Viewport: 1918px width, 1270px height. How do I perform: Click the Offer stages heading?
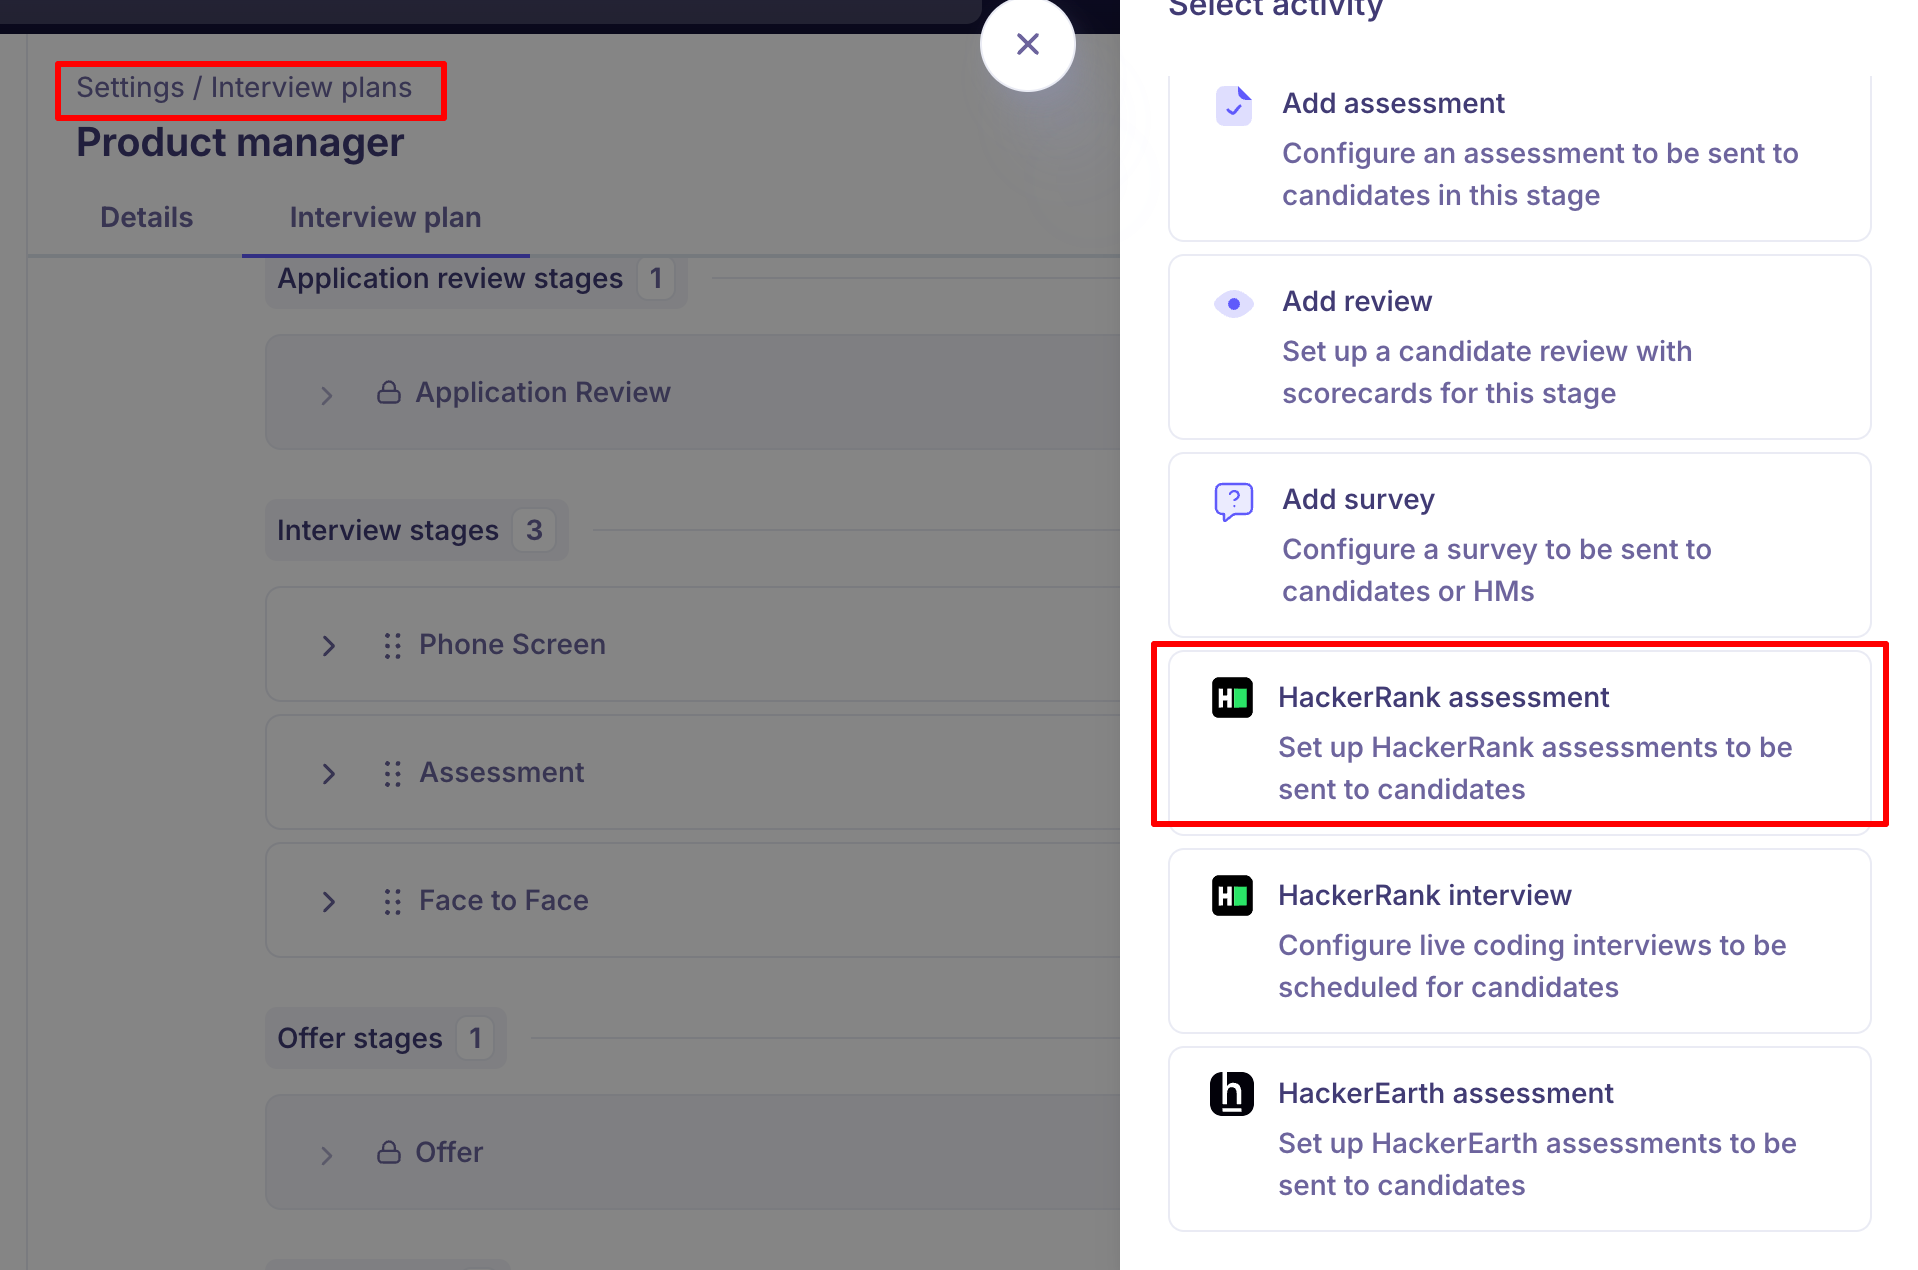click(x=359, y=1039)
